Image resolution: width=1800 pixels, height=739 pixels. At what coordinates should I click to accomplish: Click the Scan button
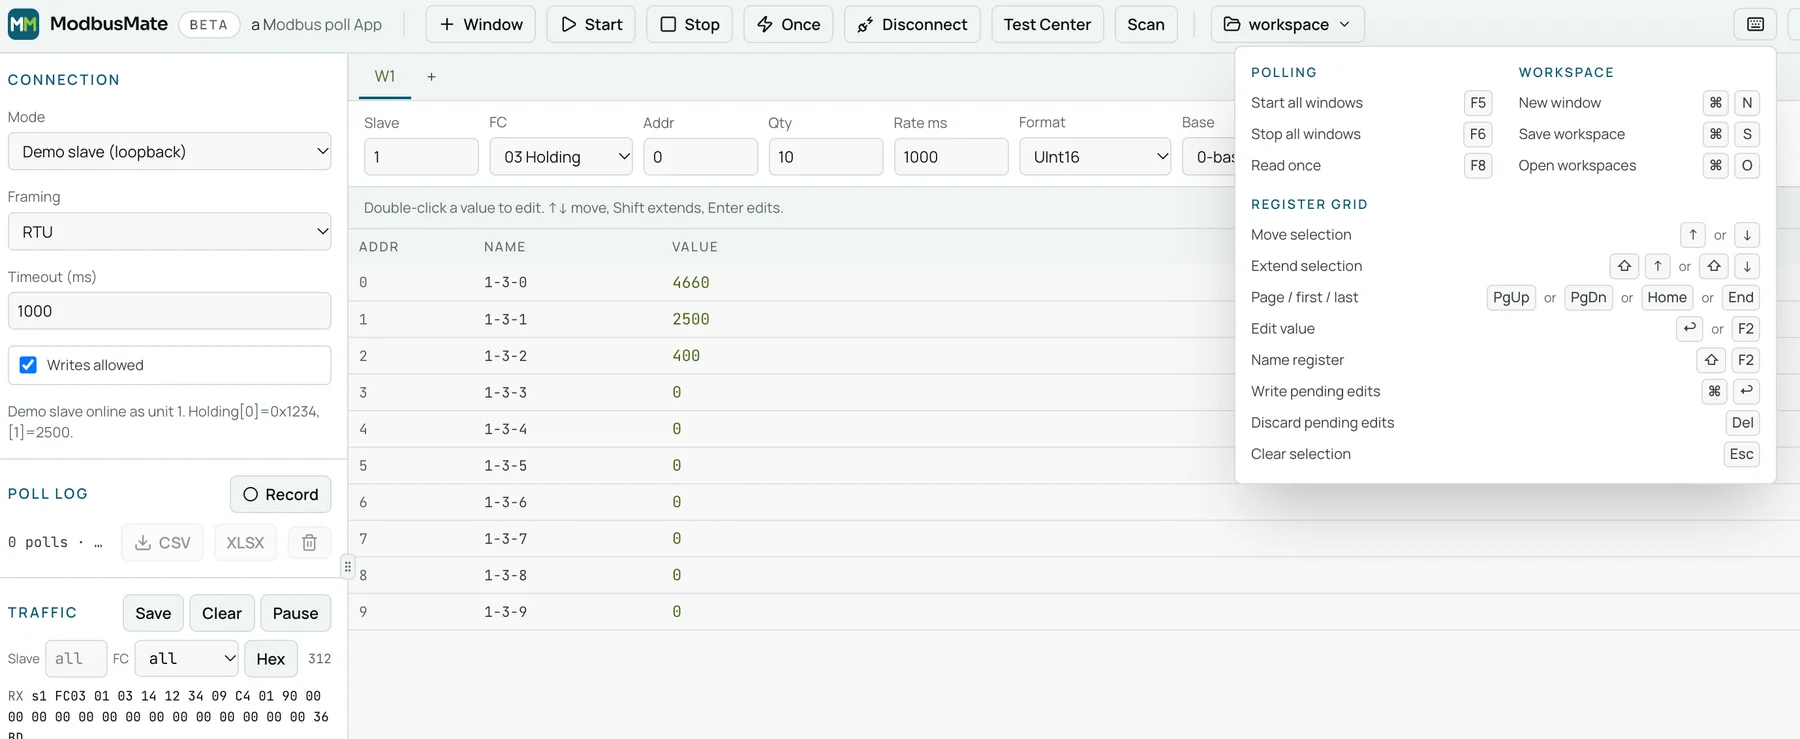(1146, 24)
